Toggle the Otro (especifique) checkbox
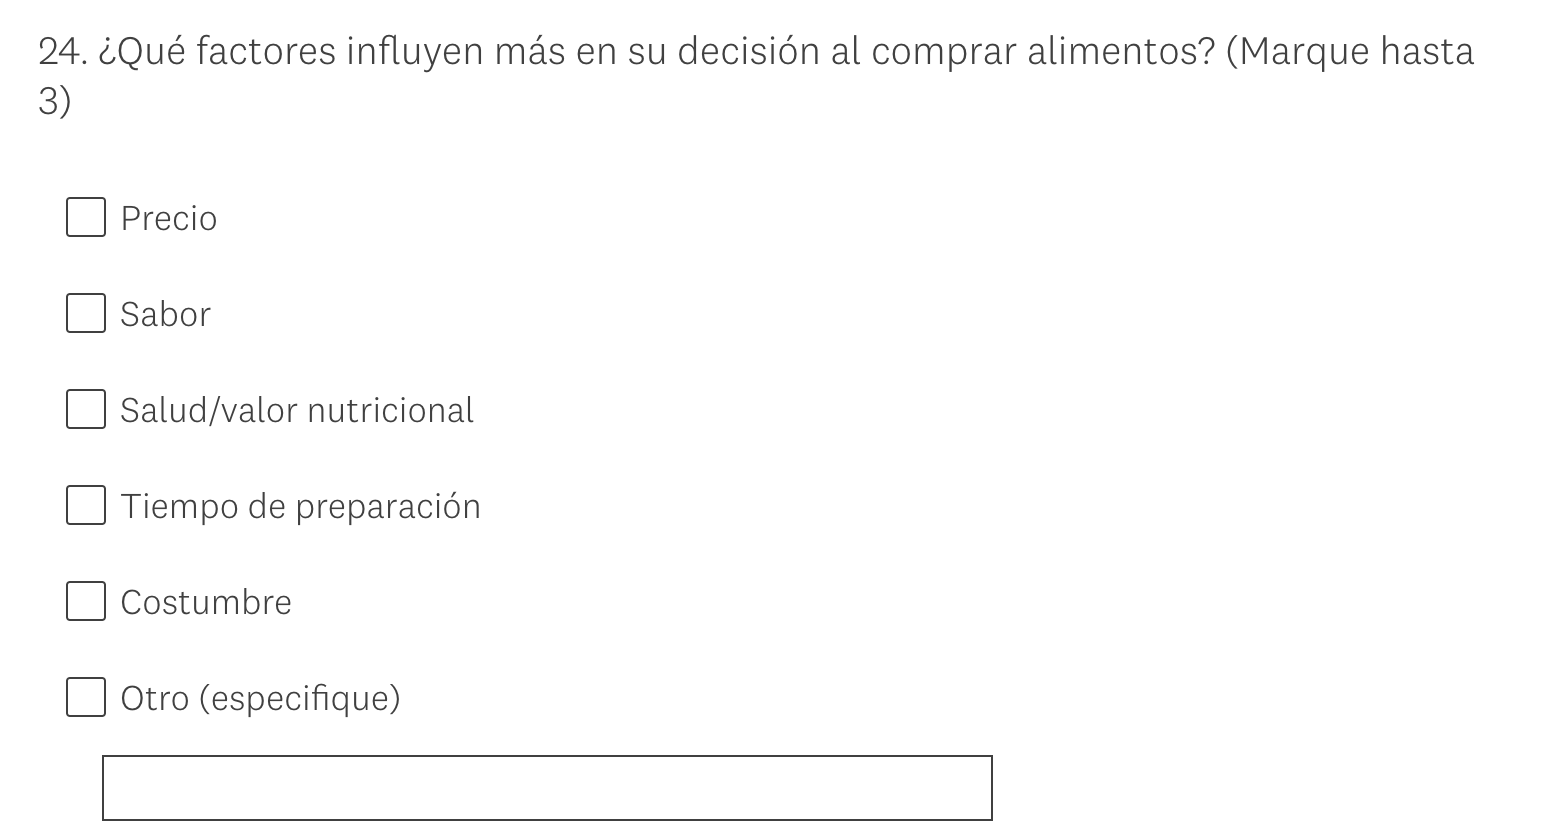This screenshot has height=834, width=1558. coord(86,698)
